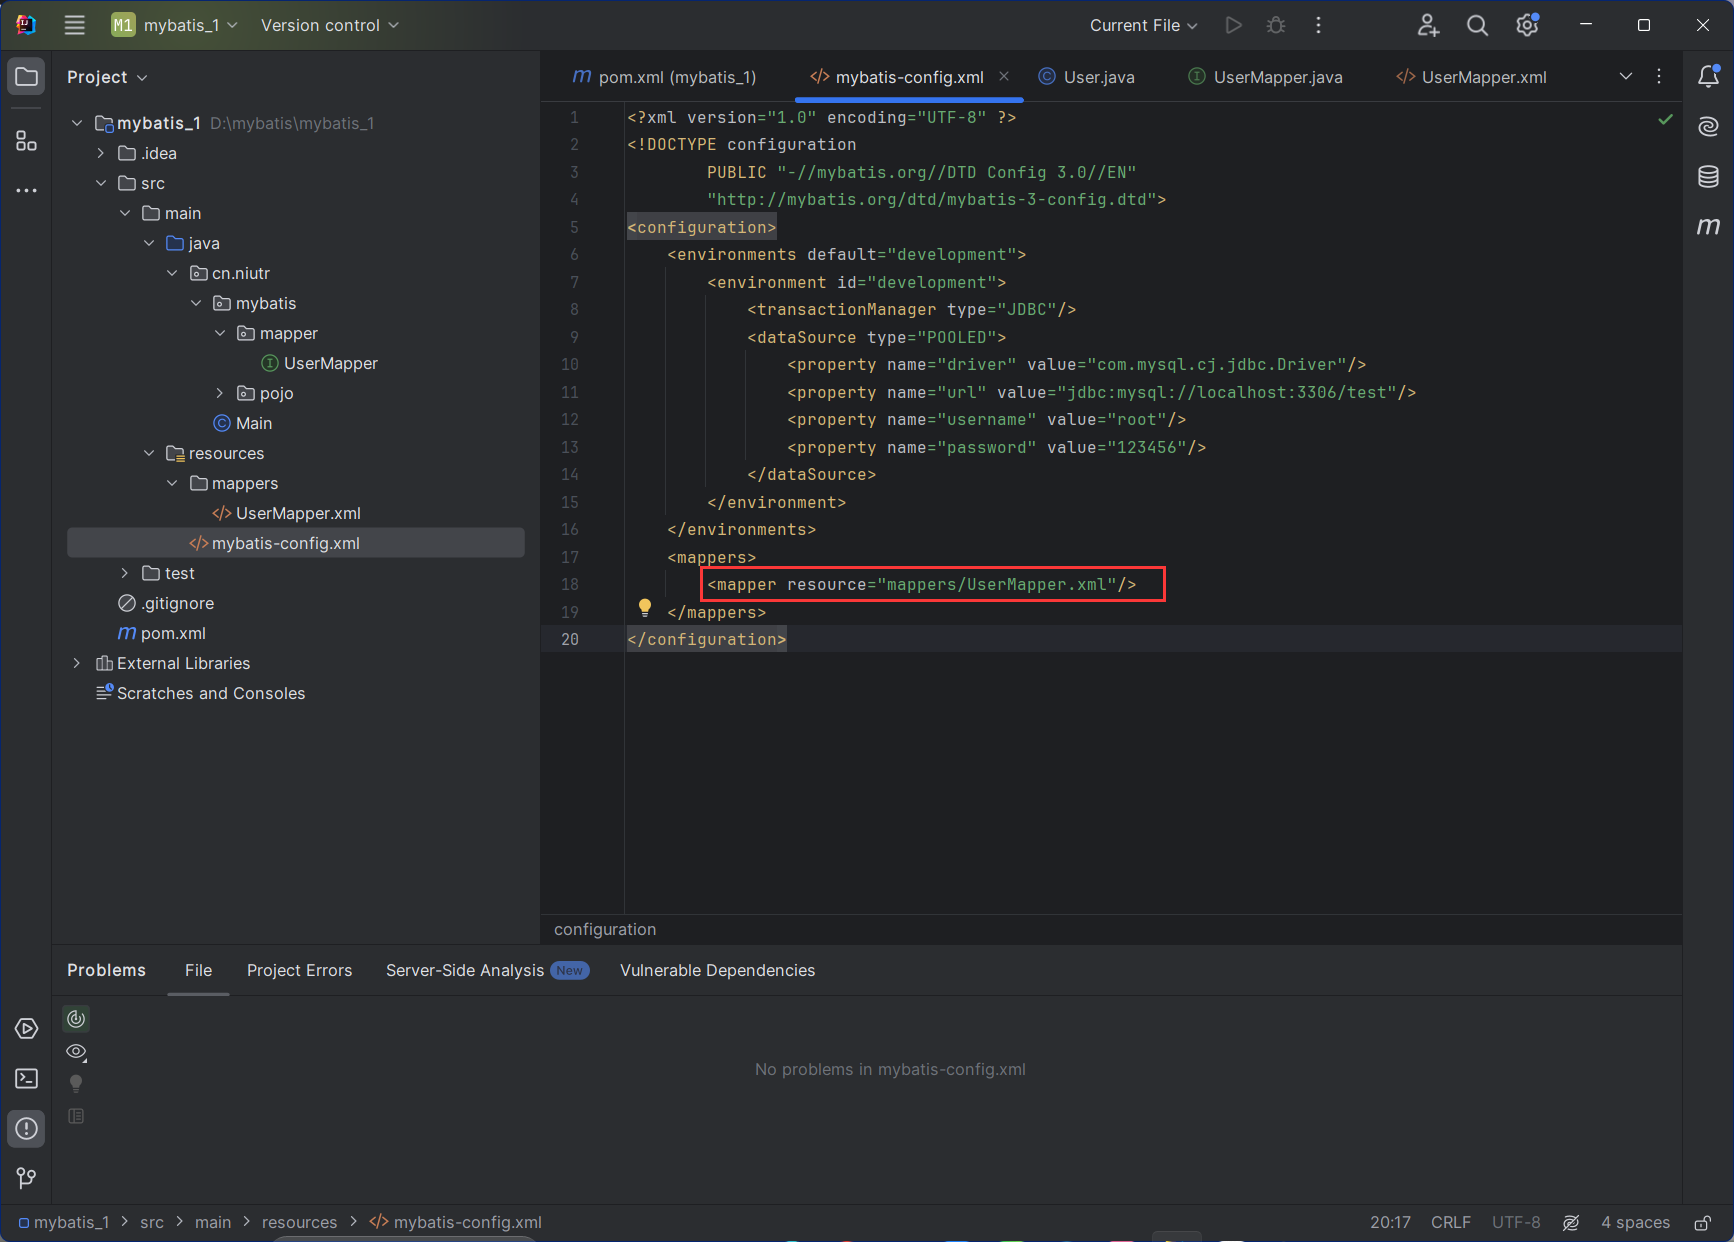Image resolution: width=1734 pixels, height=1242 pixels.
Task: Select UserMapper.xml in the project tree
Action: point(297,513)
